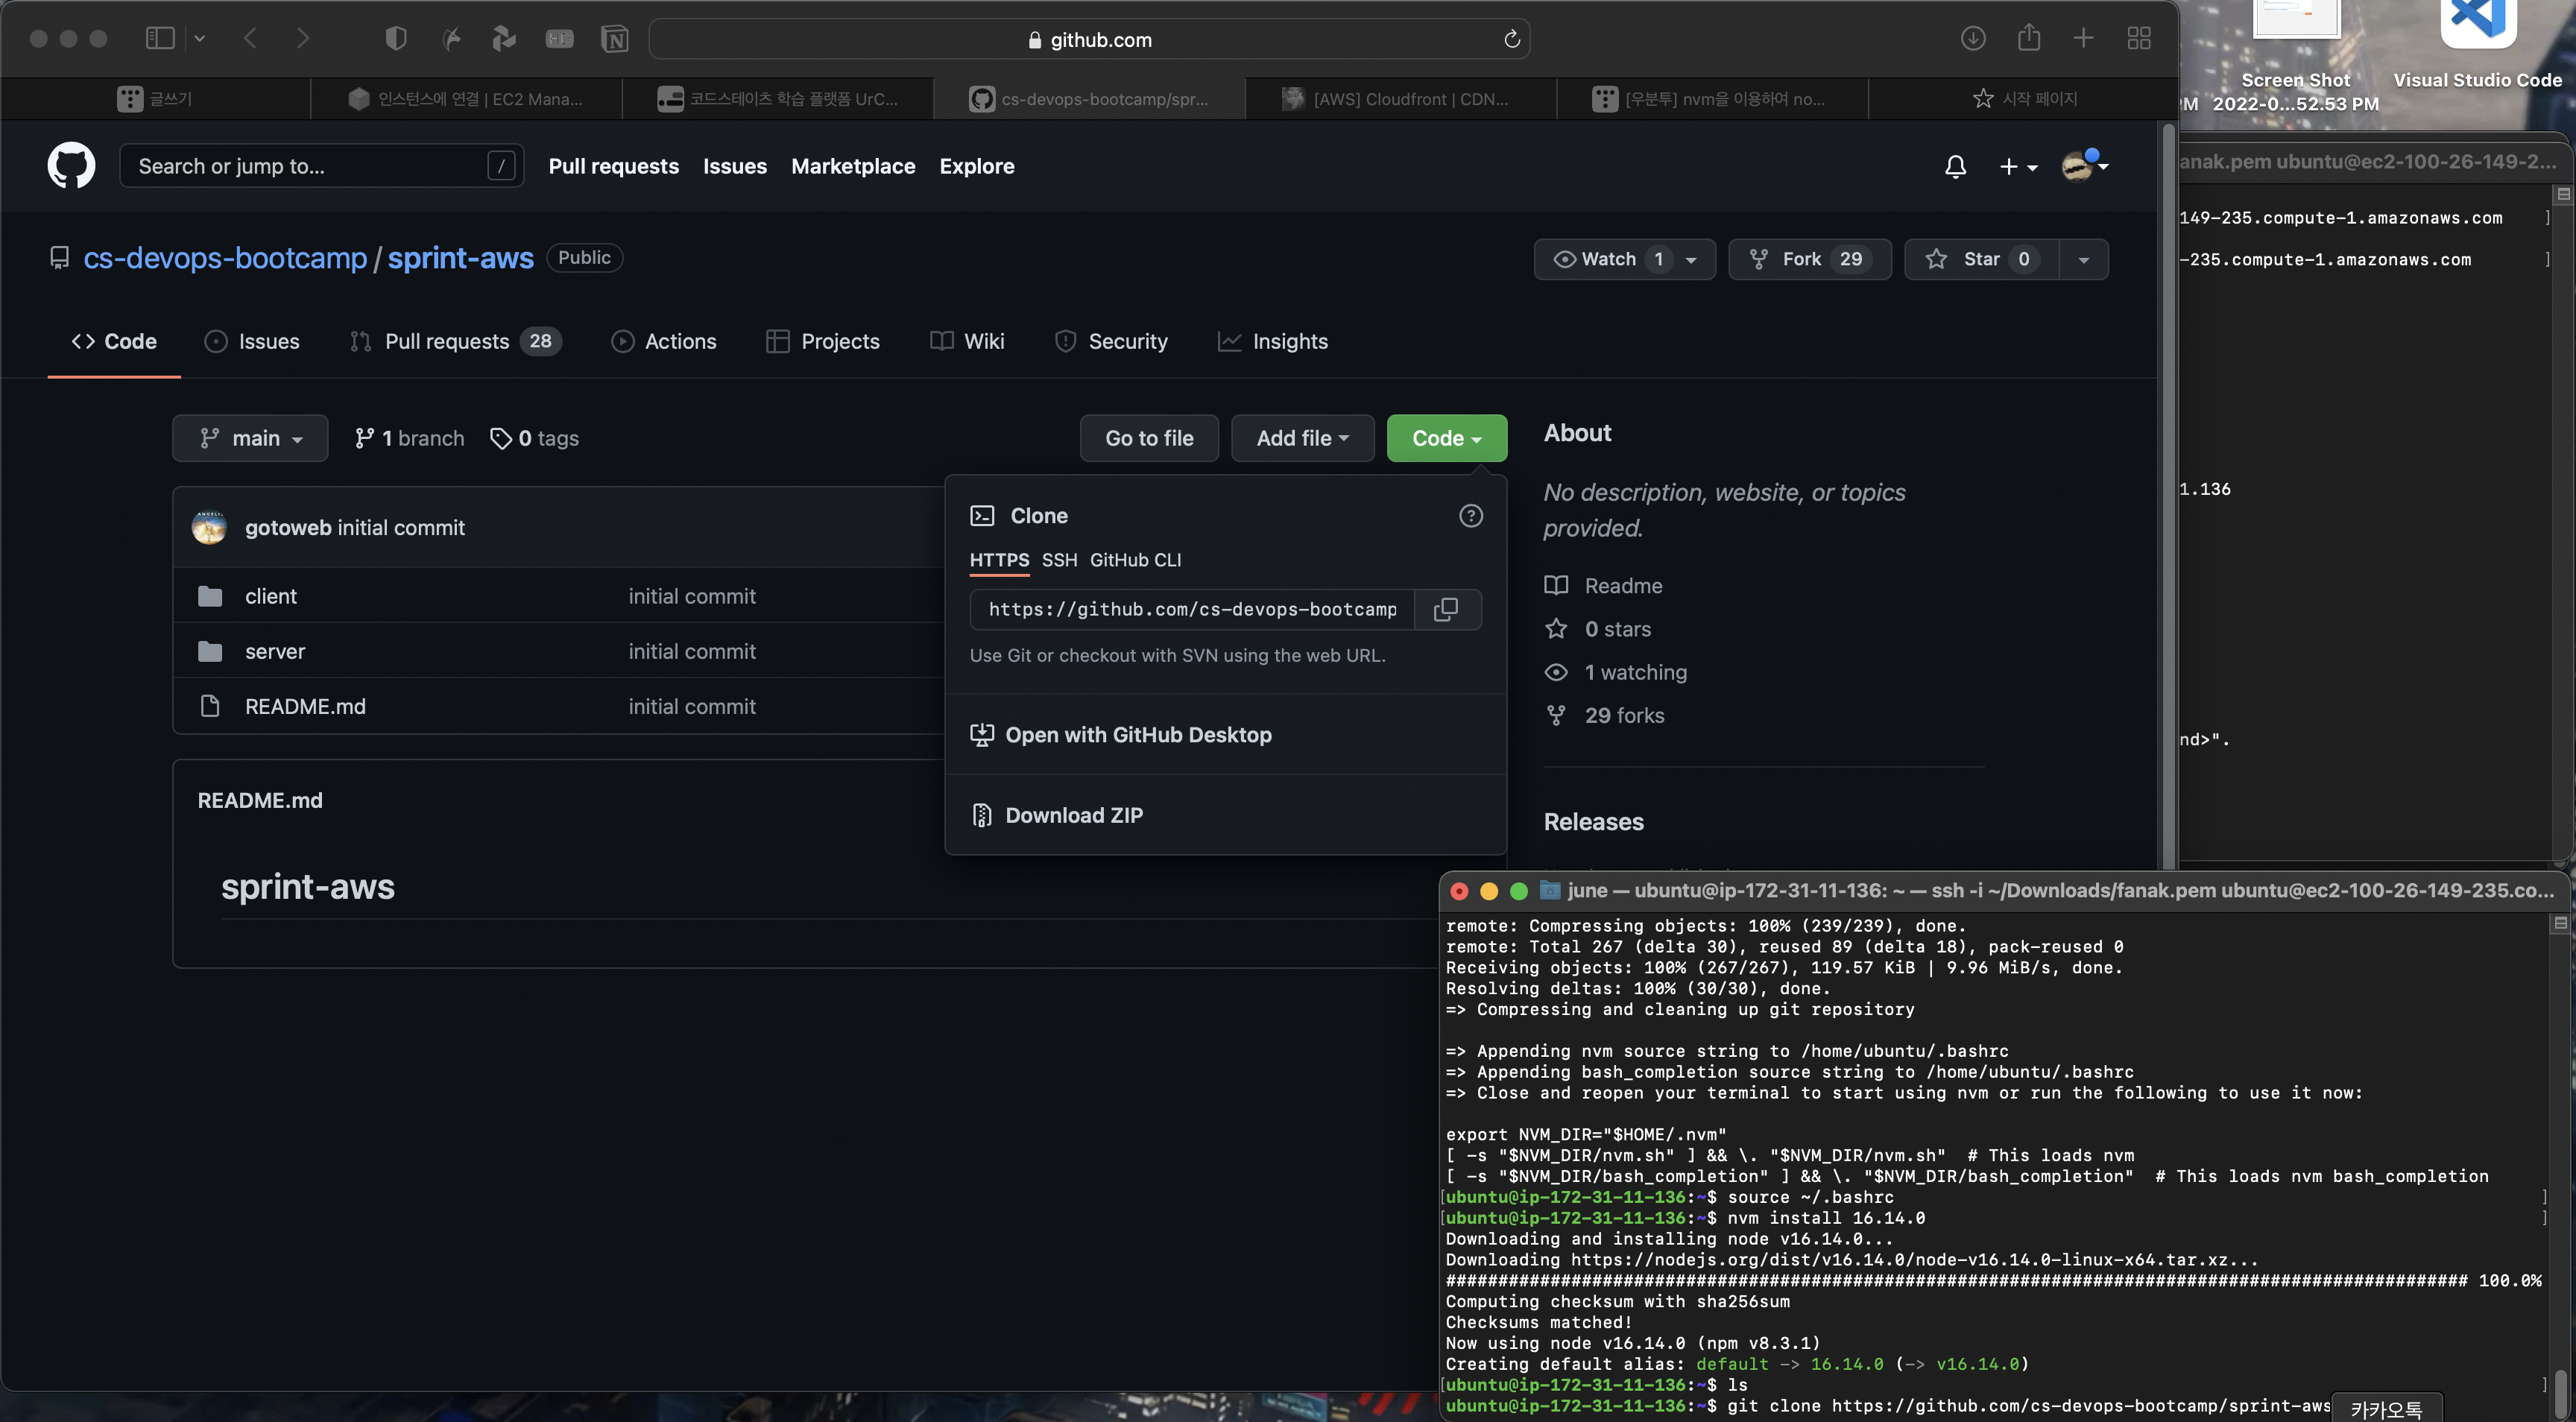Open Explore in the top navigation

pyautogui.click(x=976, y=166)
